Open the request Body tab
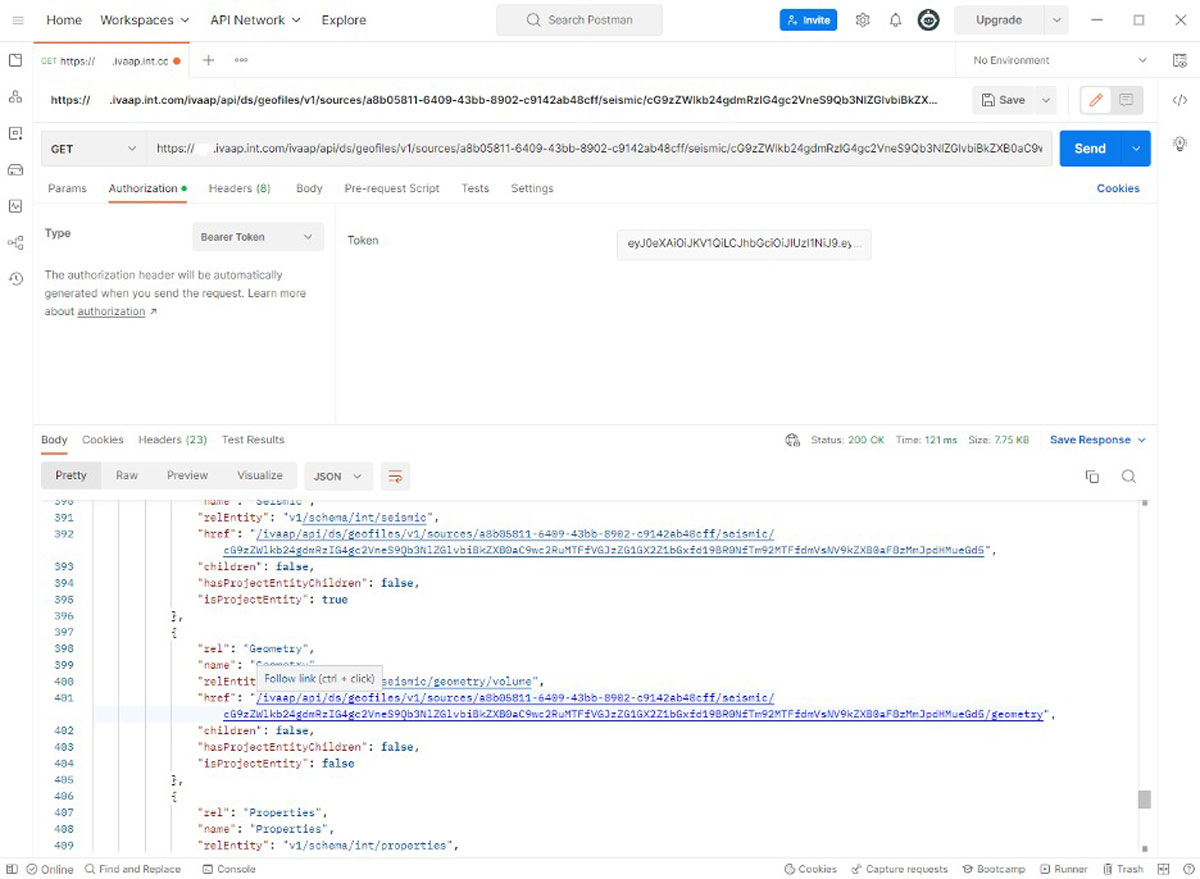 point(309,188)
